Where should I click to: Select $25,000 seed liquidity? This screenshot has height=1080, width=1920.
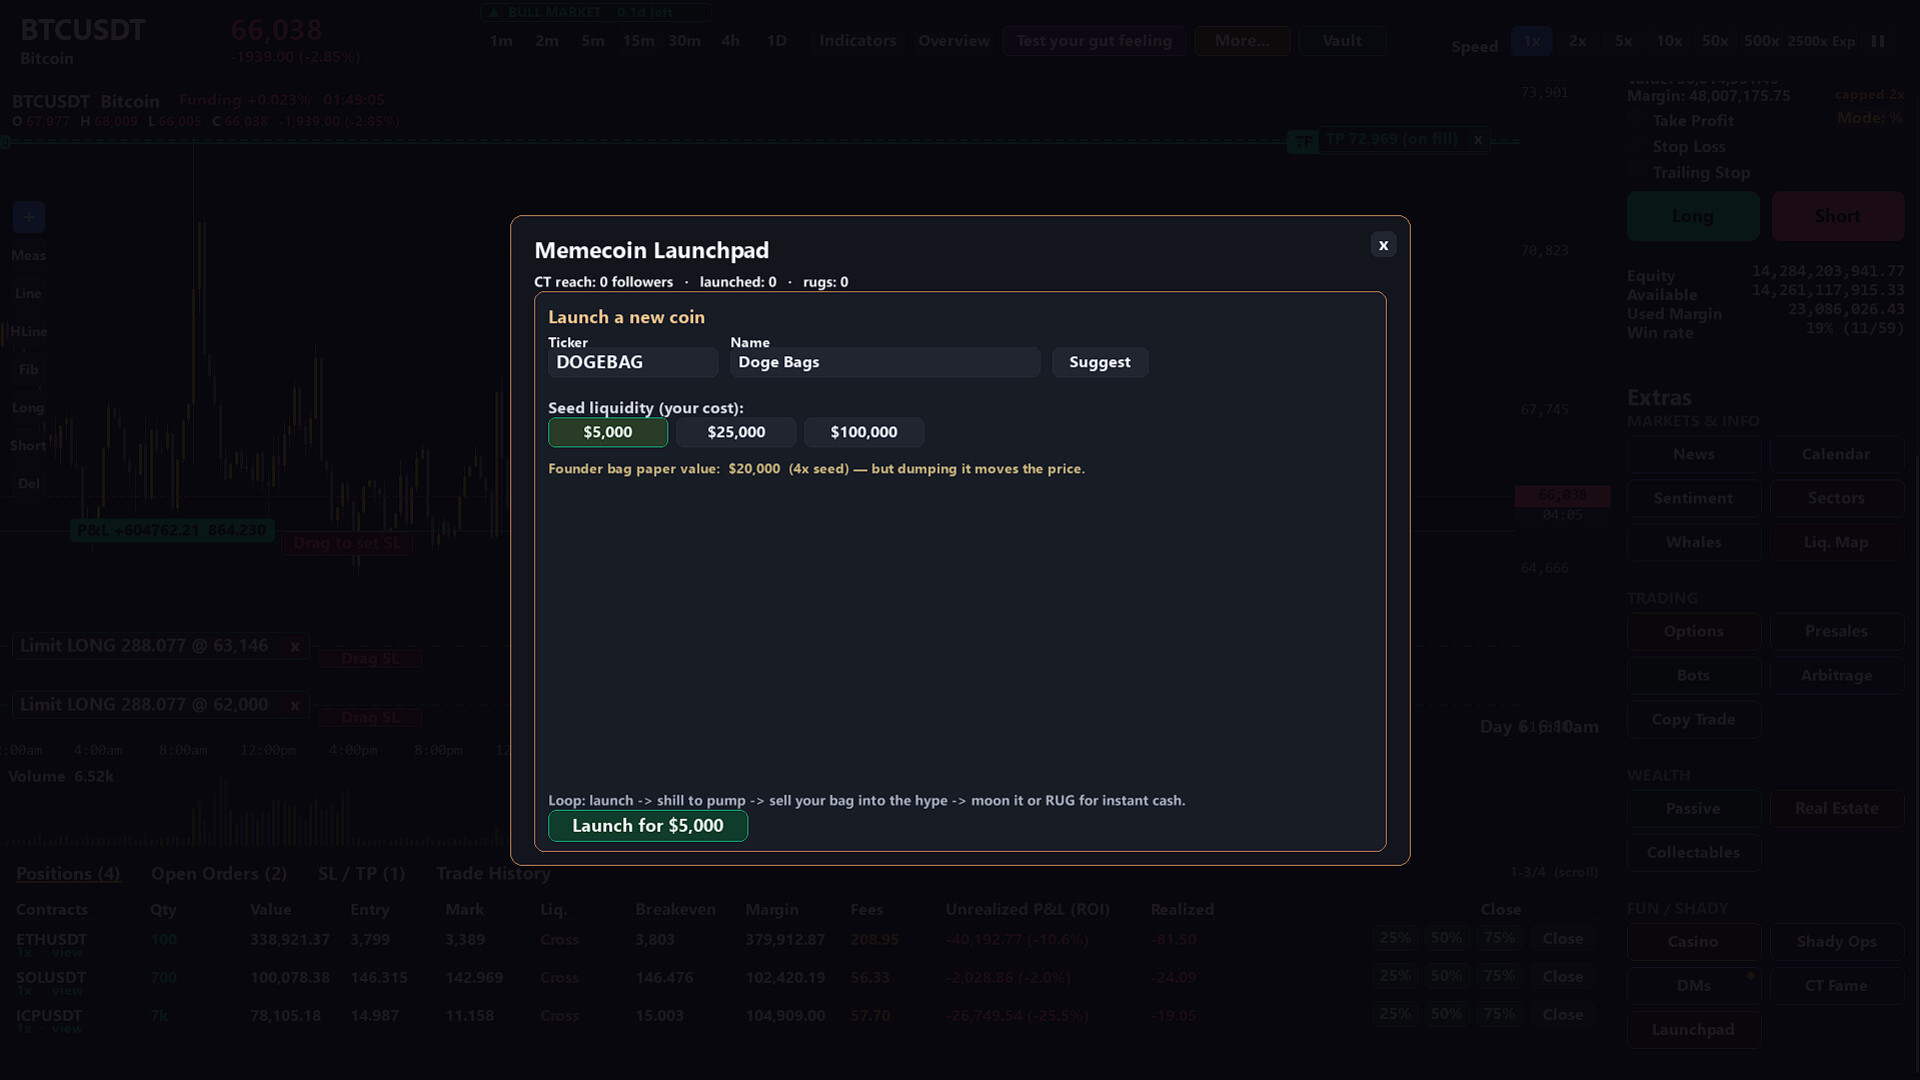[x=736, y=432]
